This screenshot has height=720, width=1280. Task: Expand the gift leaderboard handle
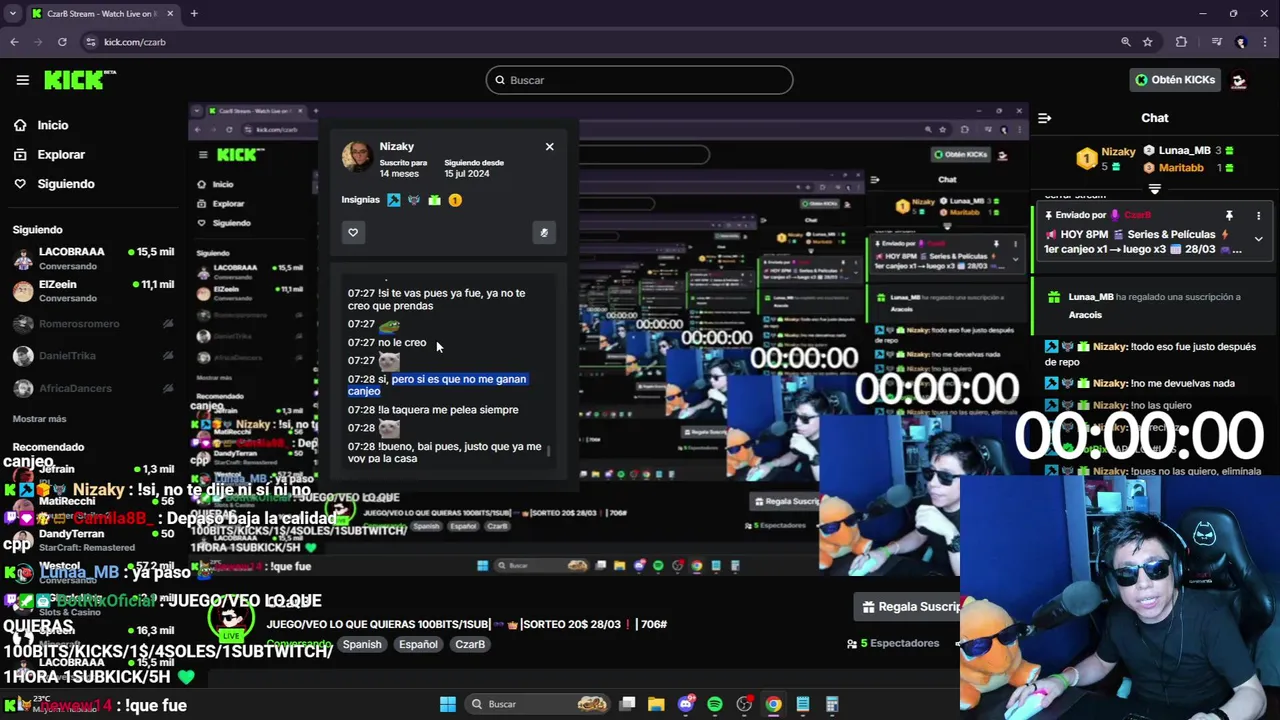tap(1155, 188)
